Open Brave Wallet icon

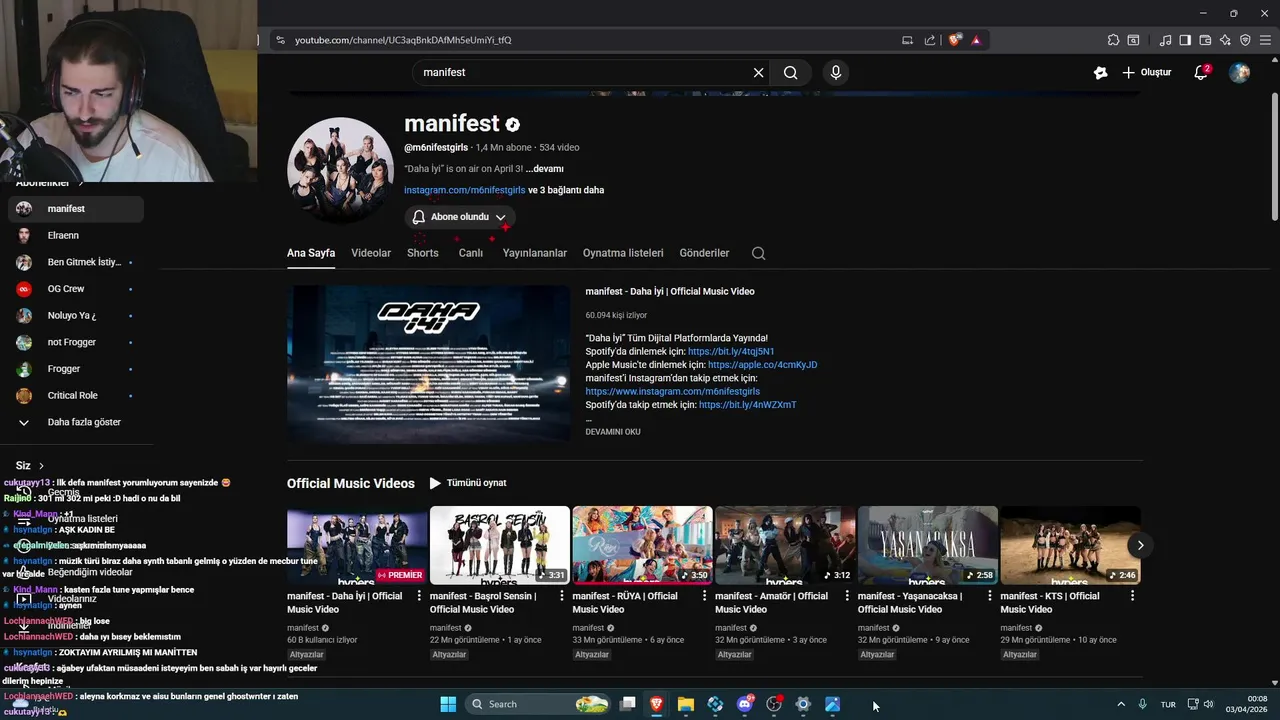tap(1205, 40)
